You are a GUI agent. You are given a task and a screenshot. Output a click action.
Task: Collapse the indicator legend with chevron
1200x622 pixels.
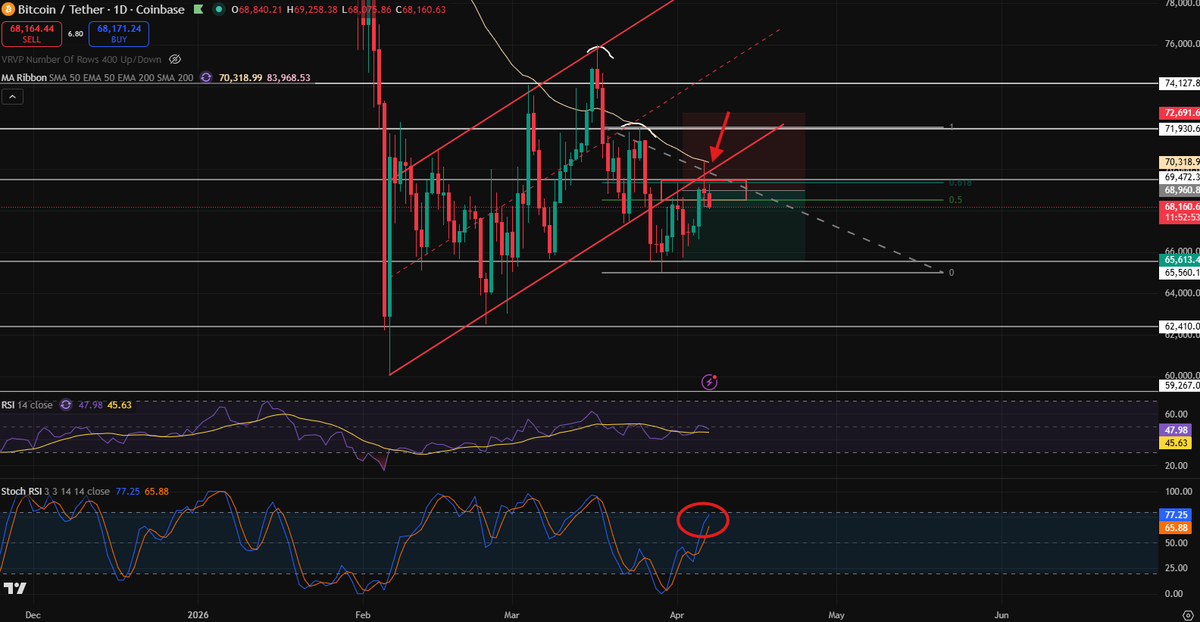click(x=13, y=96)
